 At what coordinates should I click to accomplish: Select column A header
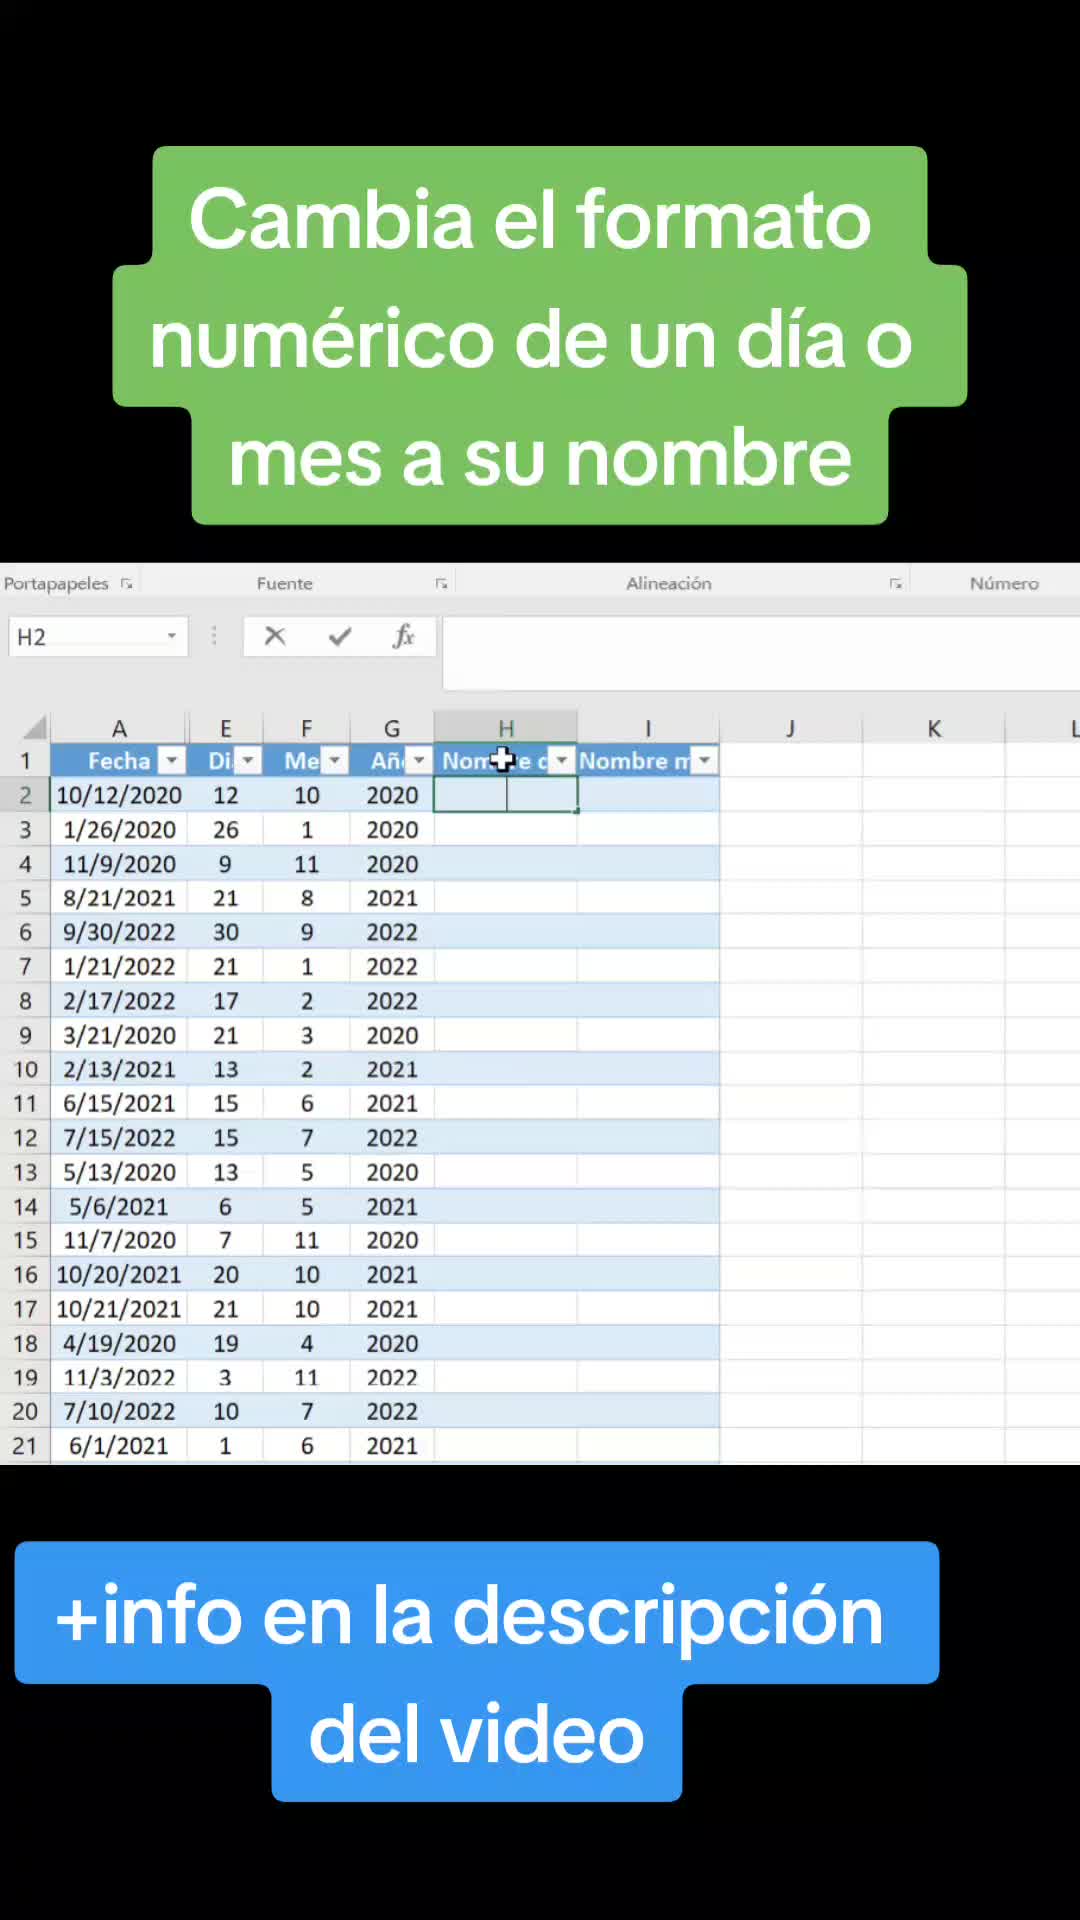[119, 728]
